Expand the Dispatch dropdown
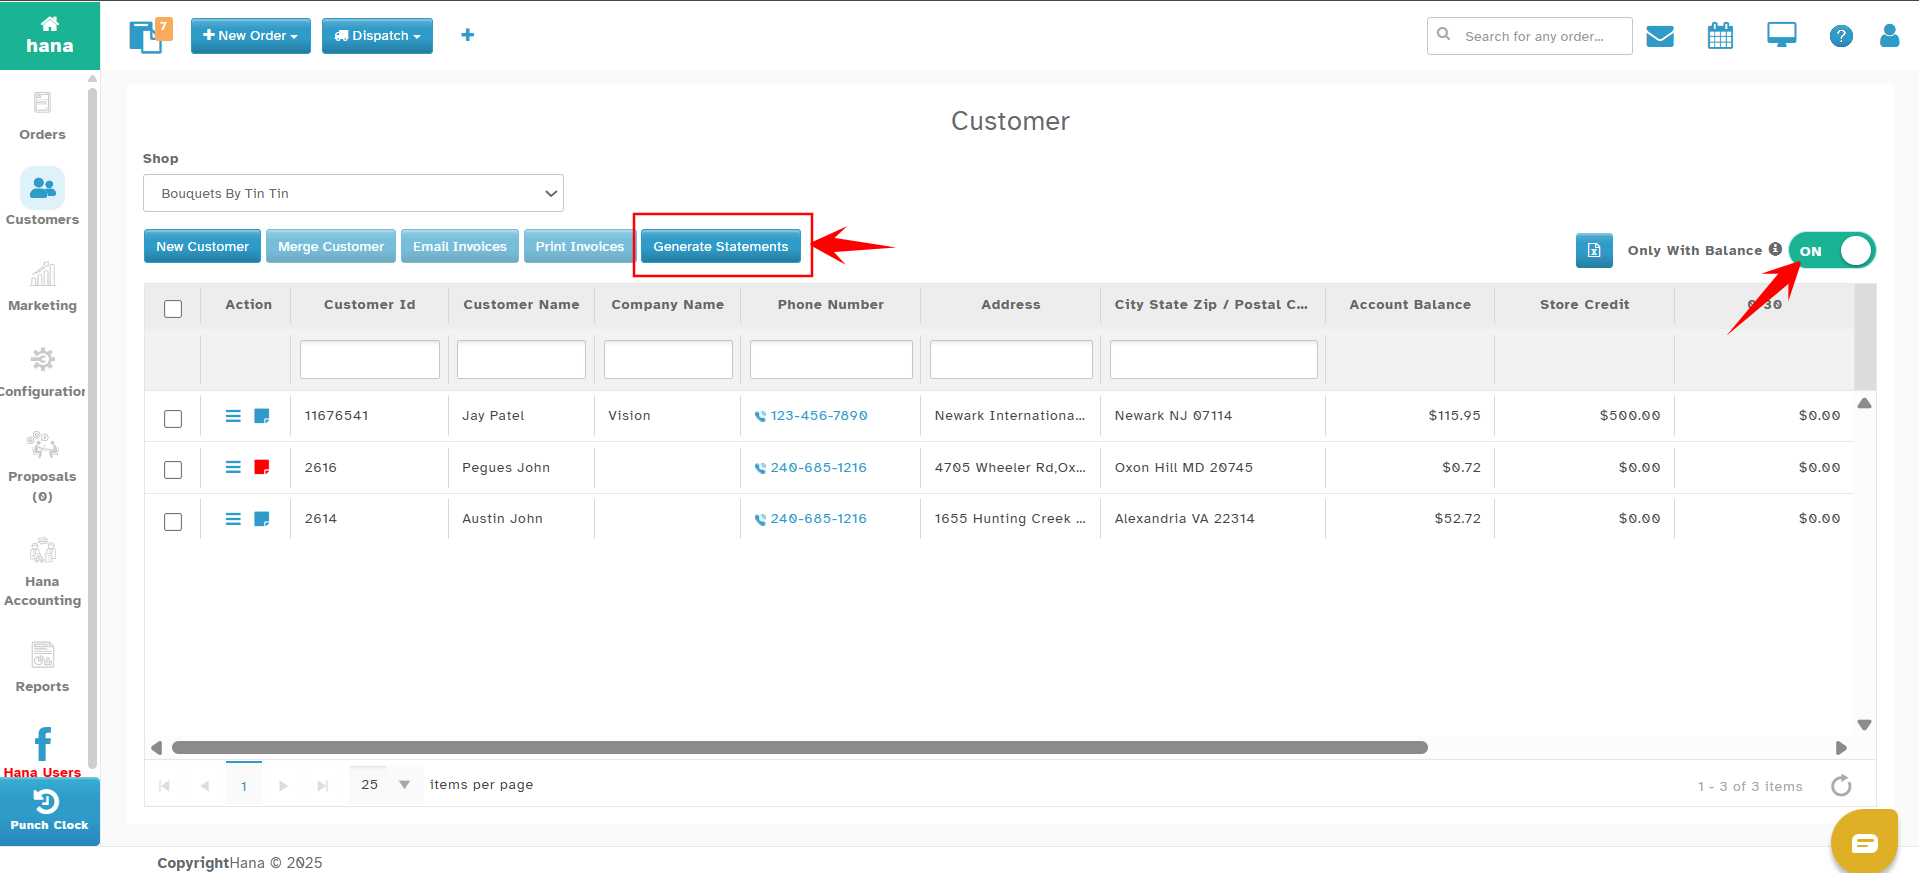The width and height of the screenshot is (1919, 873). click(x=377, y=36)
